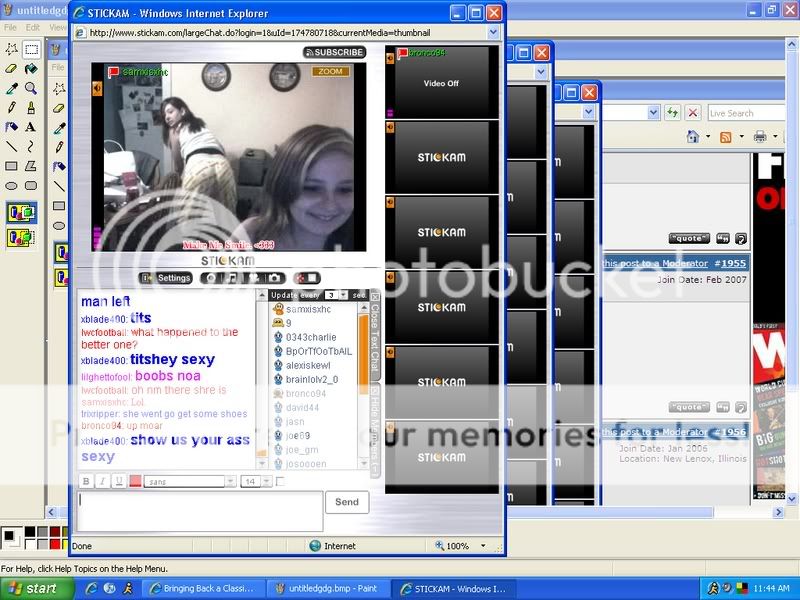Viewport: 800px width, 600px height.
Task: Select the Pencil tool in Paint
Action: [x=12, y=107]
